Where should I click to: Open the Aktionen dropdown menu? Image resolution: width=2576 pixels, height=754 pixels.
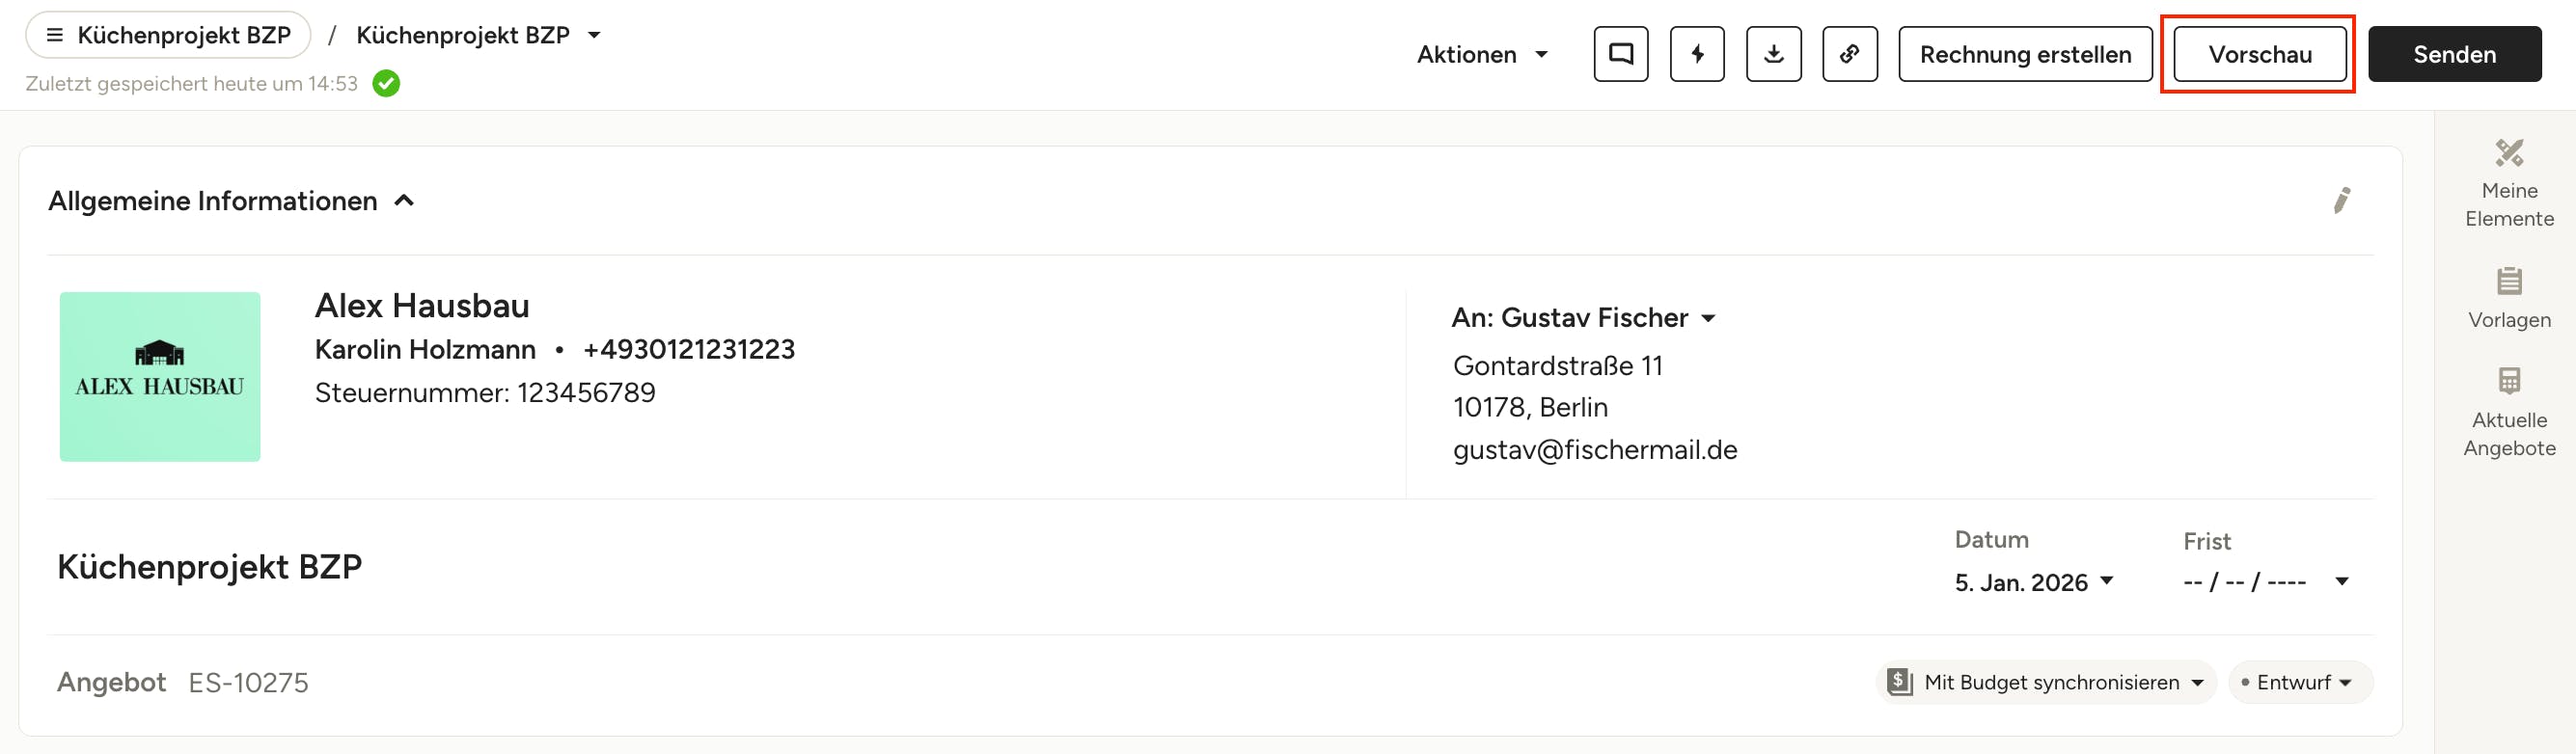(1482, 54)
